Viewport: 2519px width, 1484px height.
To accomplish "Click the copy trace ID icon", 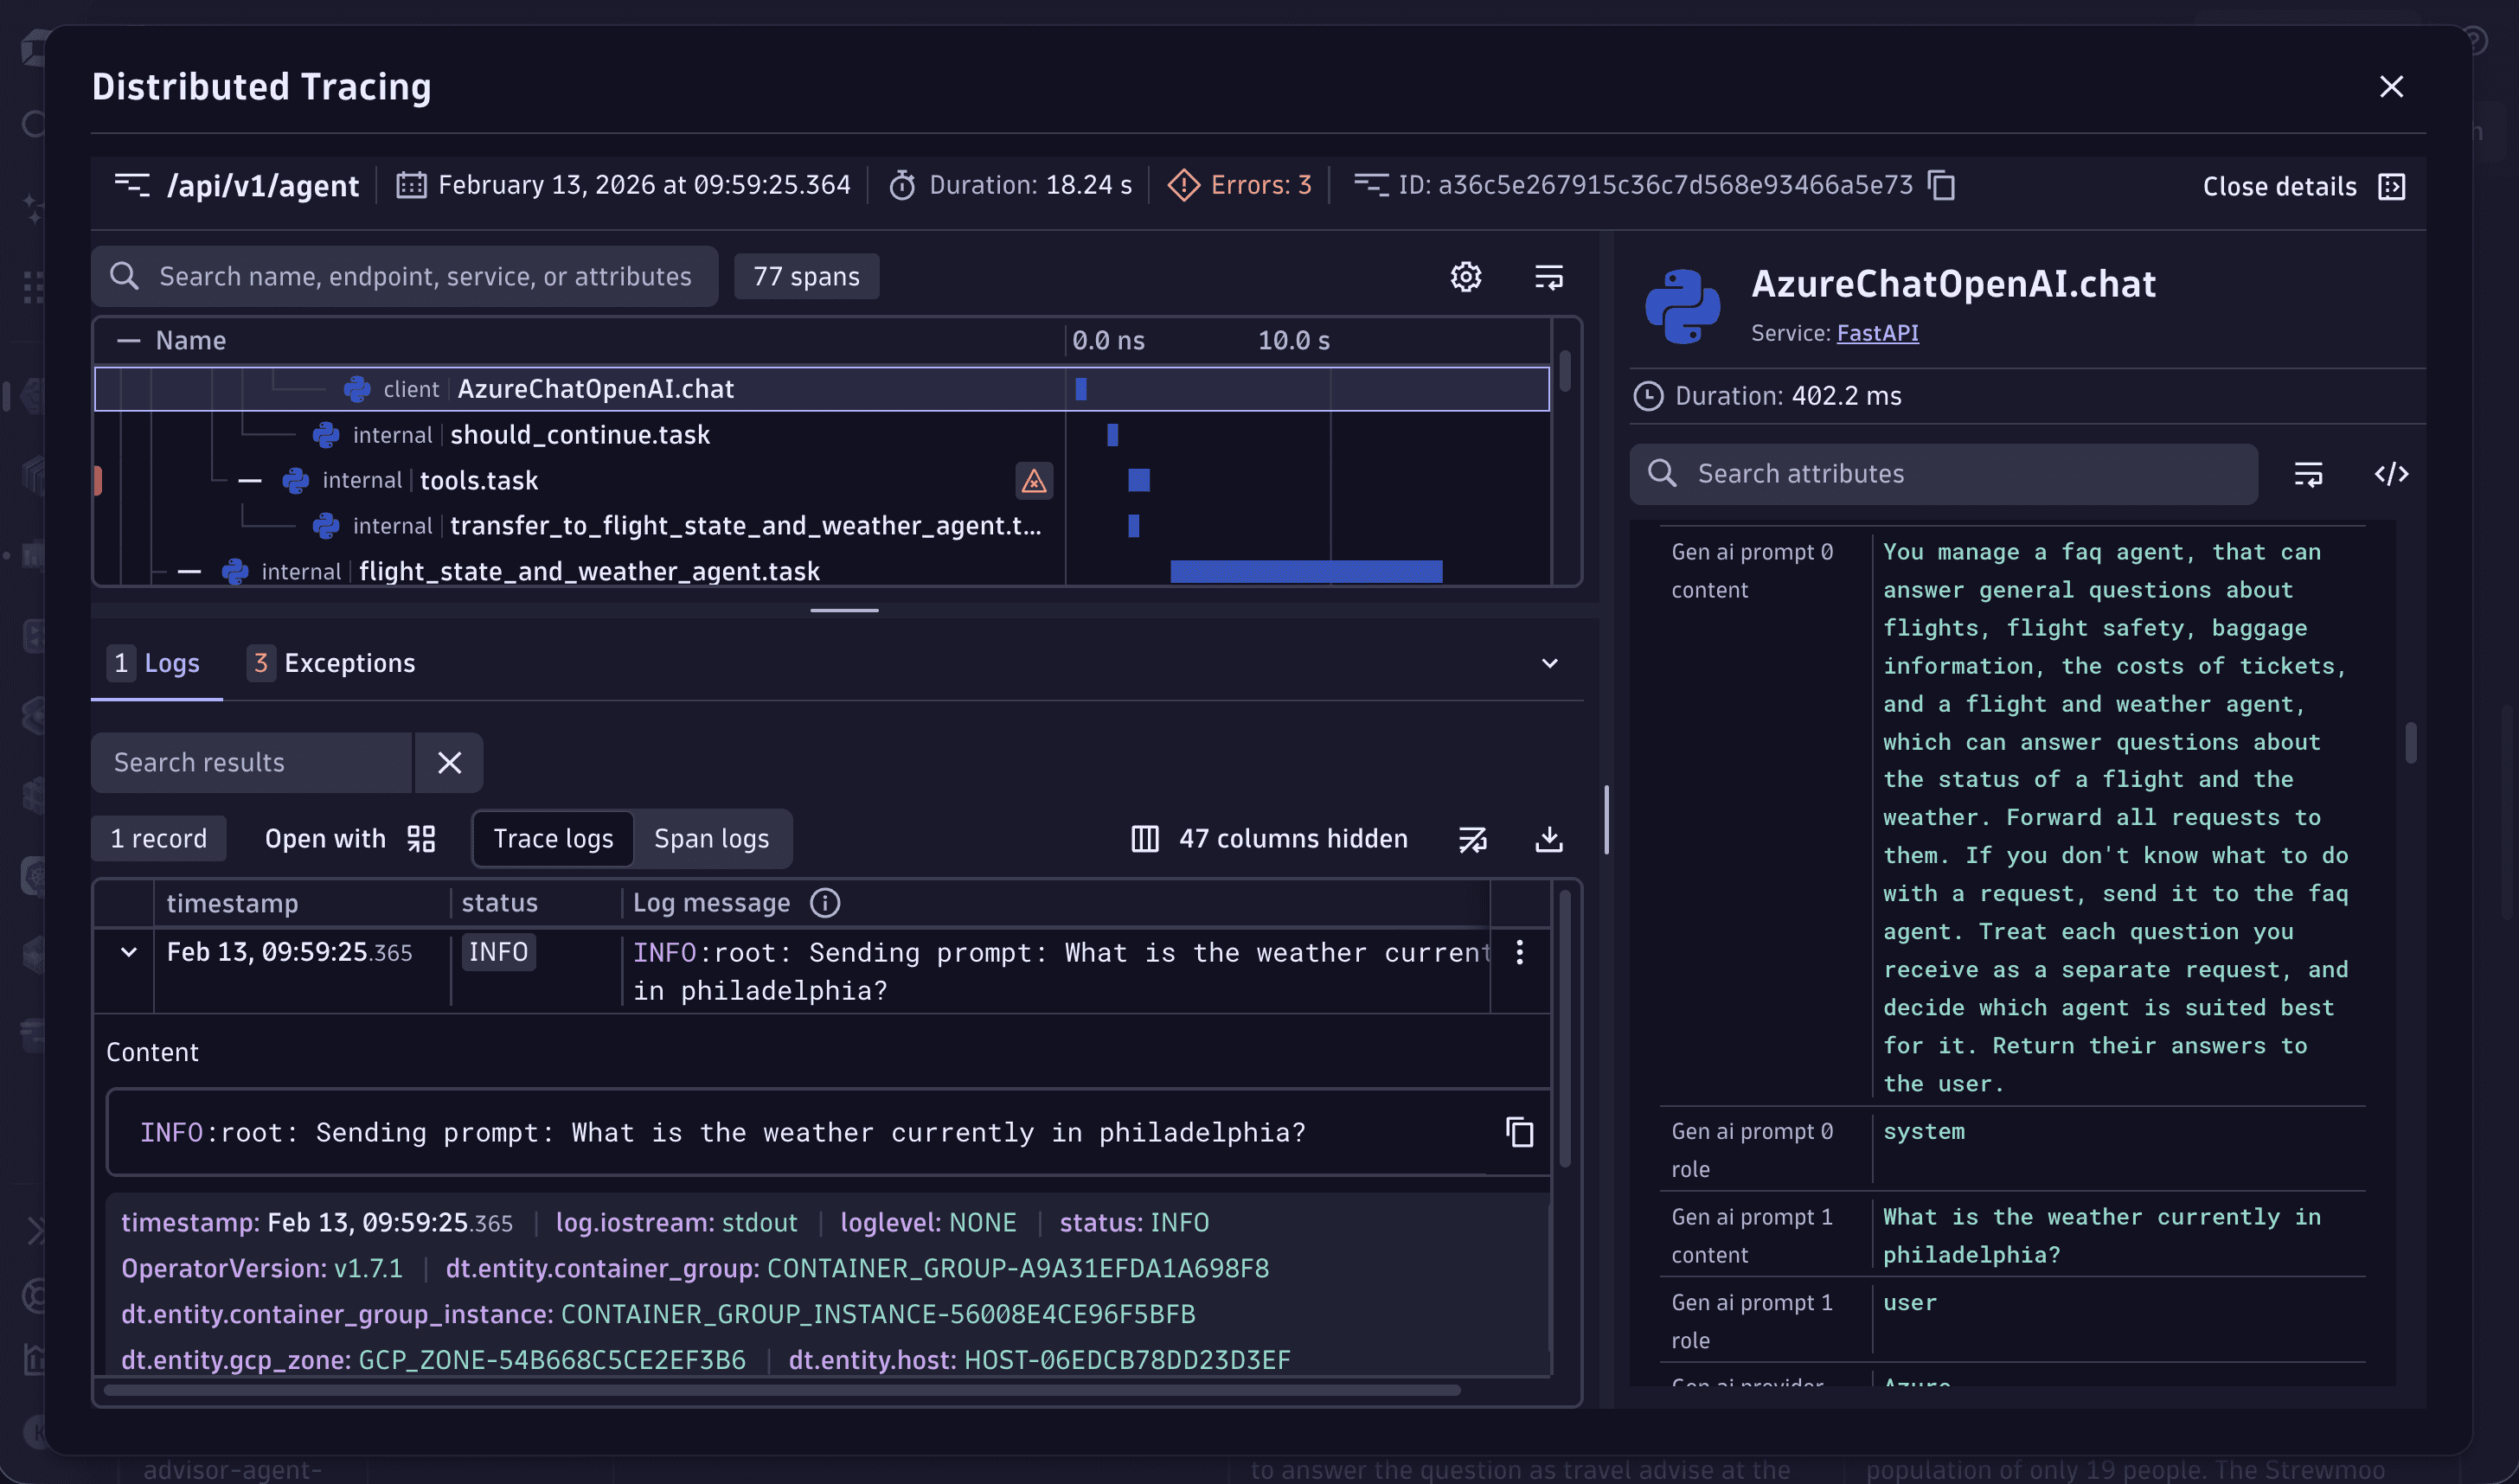I will (x=1941, y=186).
